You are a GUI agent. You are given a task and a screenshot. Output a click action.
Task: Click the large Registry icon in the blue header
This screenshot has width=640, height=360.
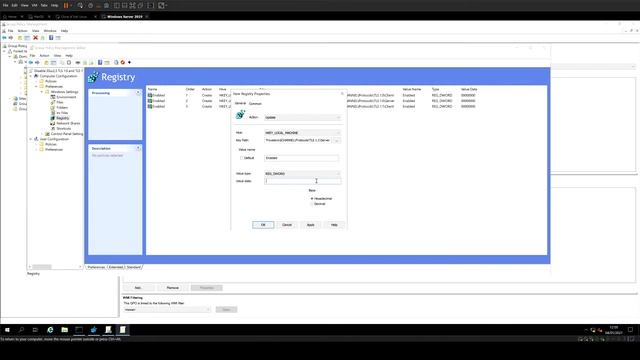[93, 77]
